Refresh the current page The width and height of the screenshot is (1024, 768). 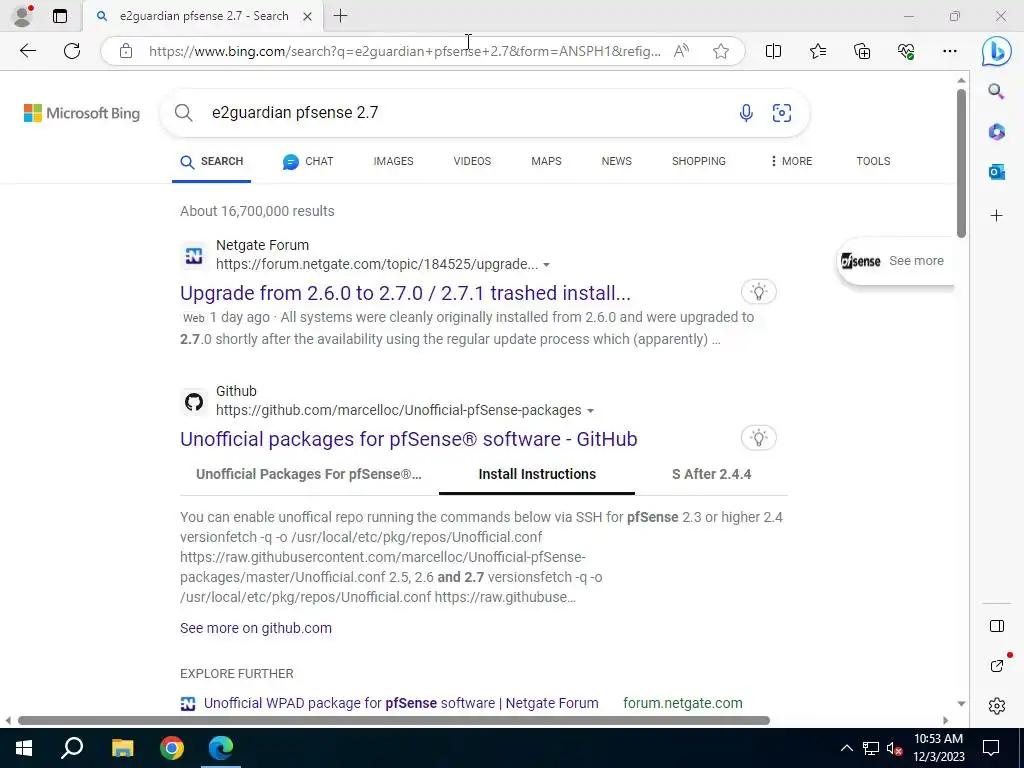[x=72, y=51]
